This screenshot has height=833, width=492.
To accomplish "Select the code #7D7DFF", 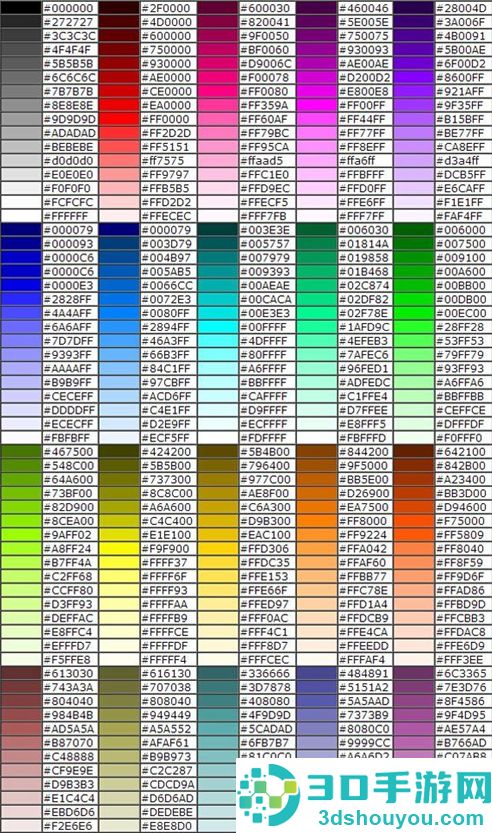I will [x=68, y=341].
